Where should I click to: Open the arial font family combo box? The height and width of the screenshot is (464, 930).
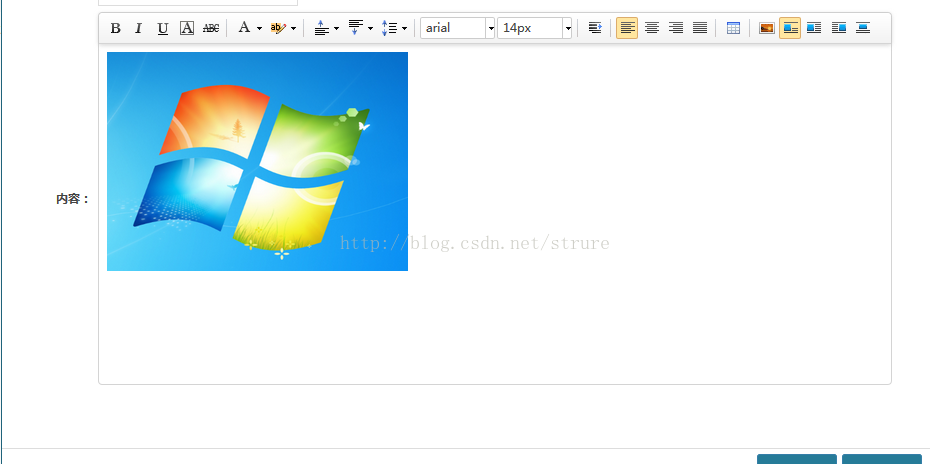coord(457,28)
